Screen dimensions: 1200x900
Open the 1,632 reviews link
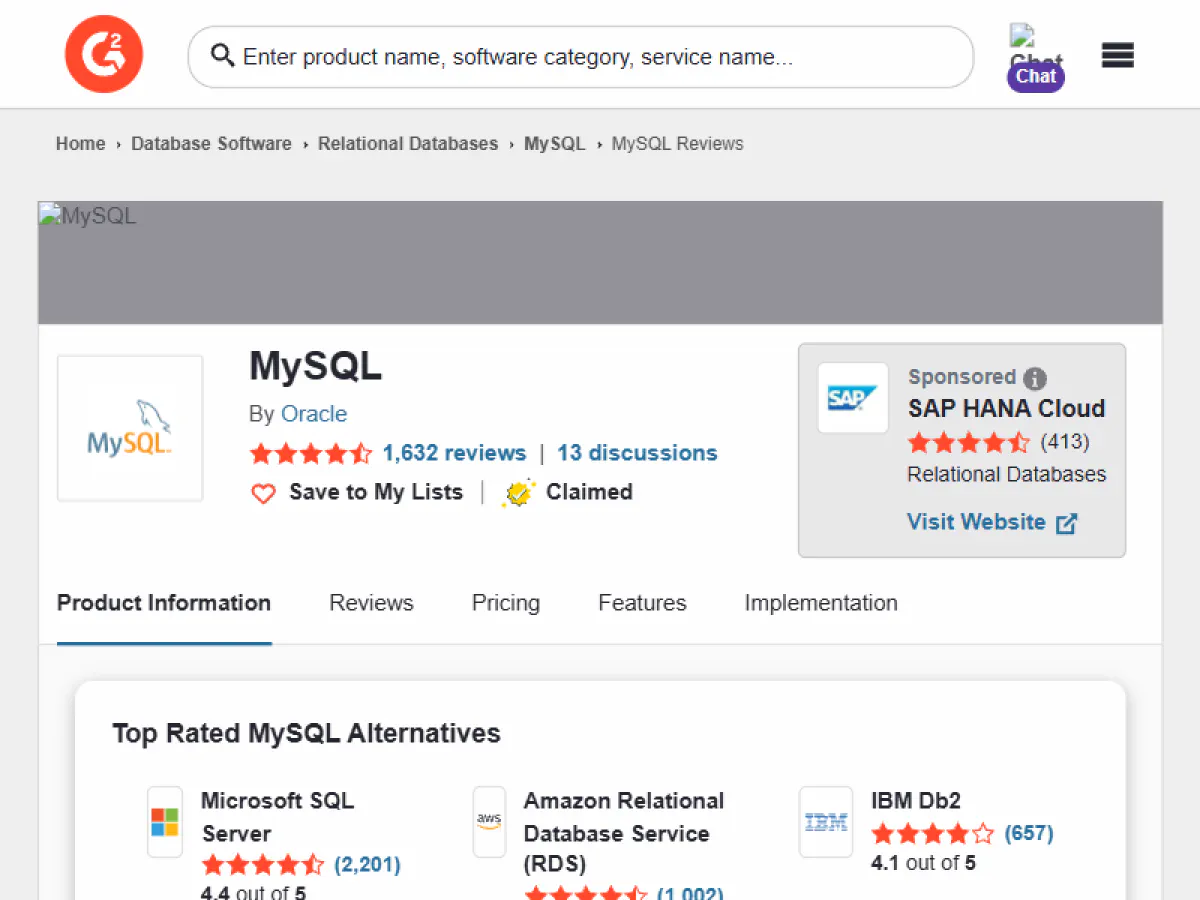pyautogui.click(x=454, y=453)
